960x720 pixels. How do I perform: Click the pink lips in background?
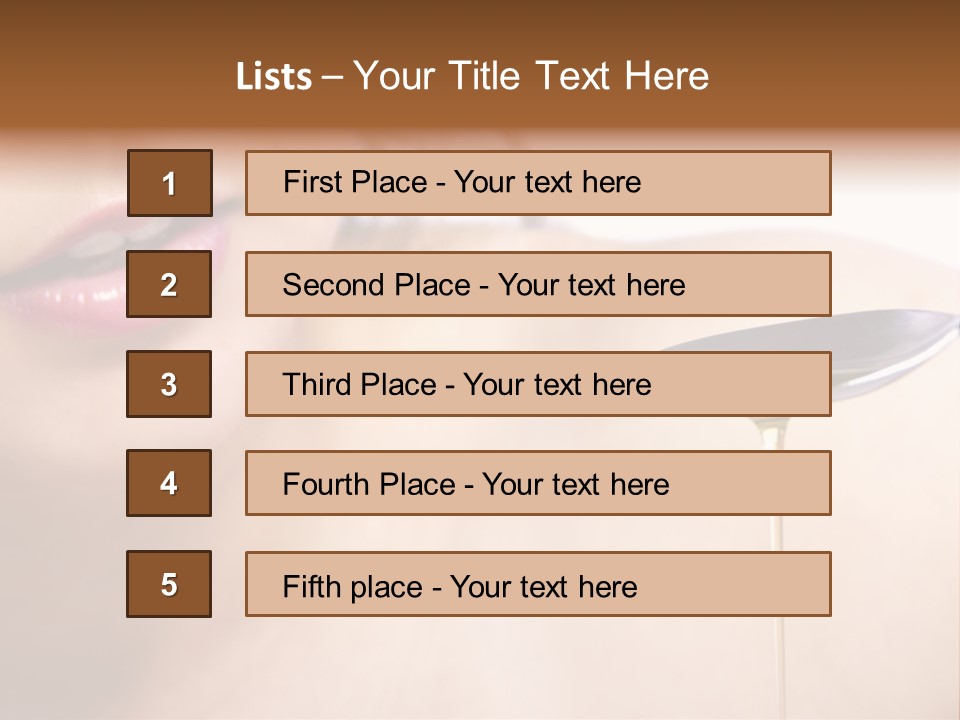[x=70, y=285]
